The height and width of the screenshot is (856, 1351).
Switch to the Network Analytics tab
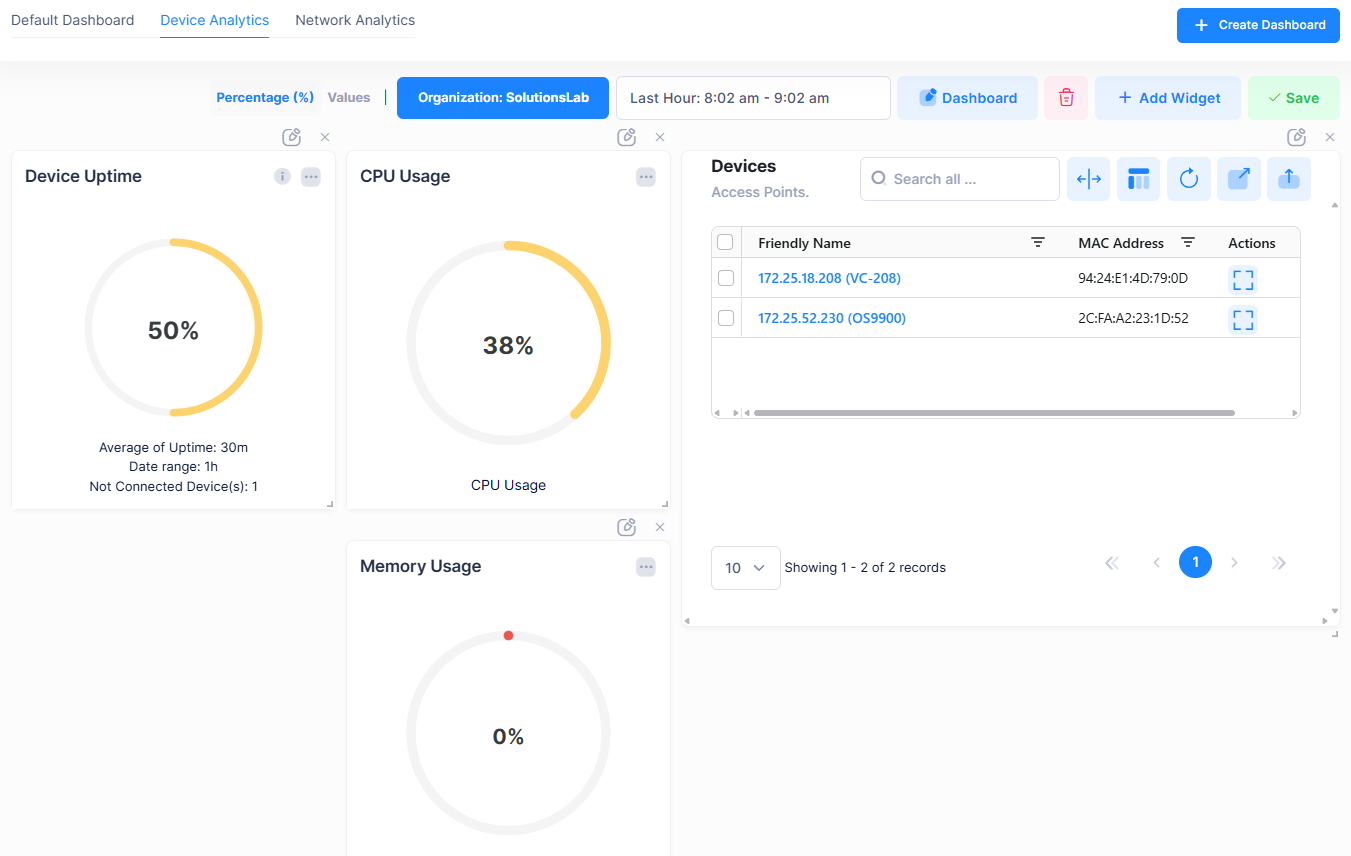[x=355, y=20]
